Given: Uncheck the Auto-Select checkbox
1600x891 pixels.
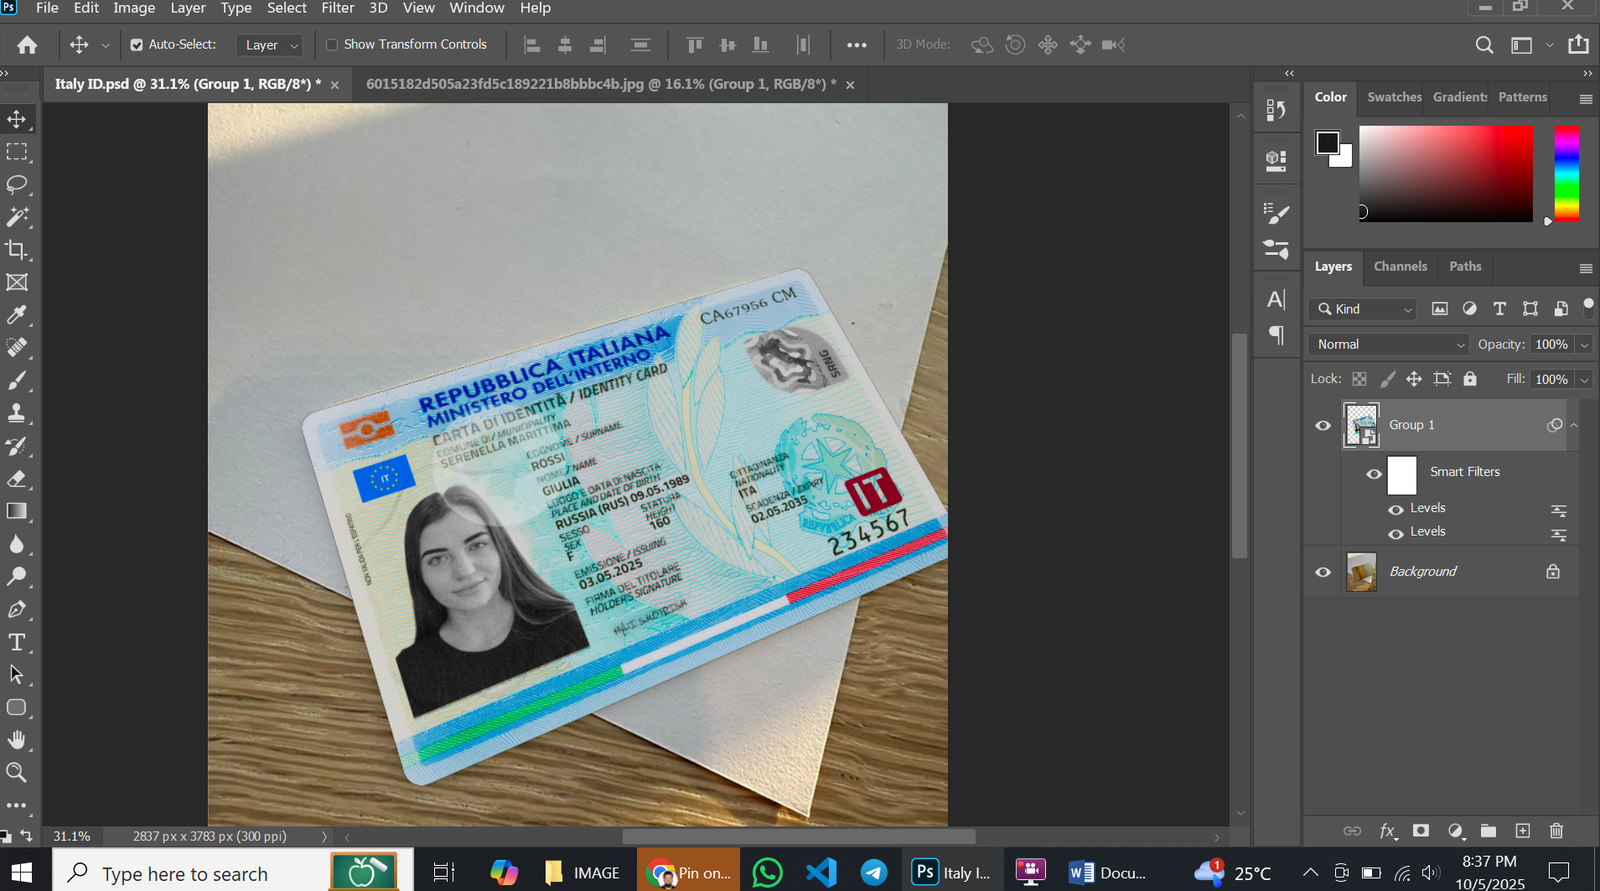Looking at the screenshot, I should [x=137, y=45].
